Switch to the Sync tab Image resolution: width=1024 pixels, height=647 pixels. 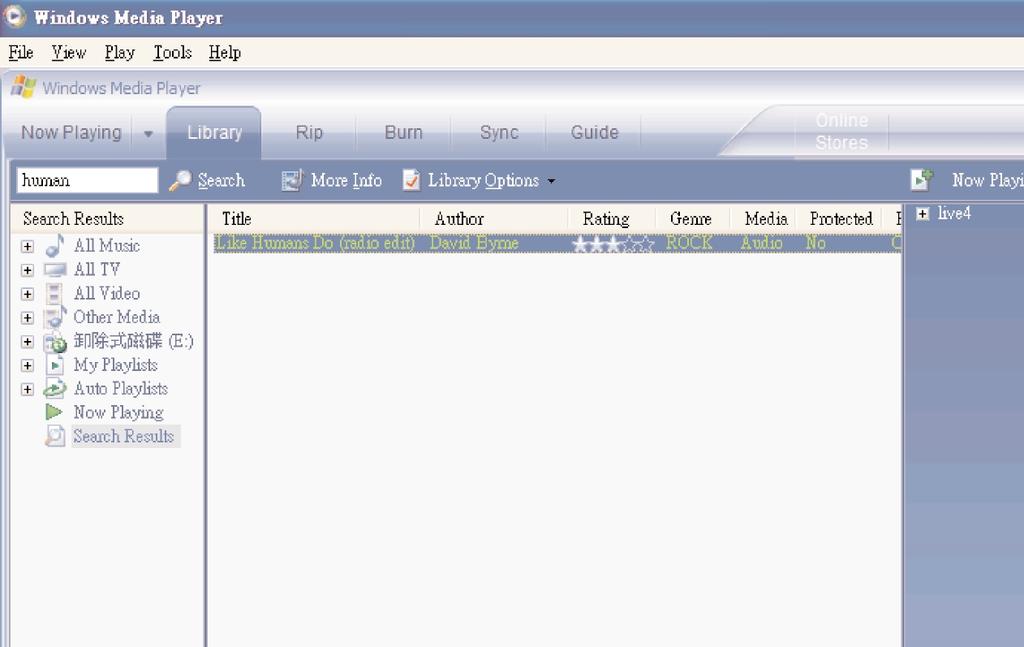[x=499, y=133]
